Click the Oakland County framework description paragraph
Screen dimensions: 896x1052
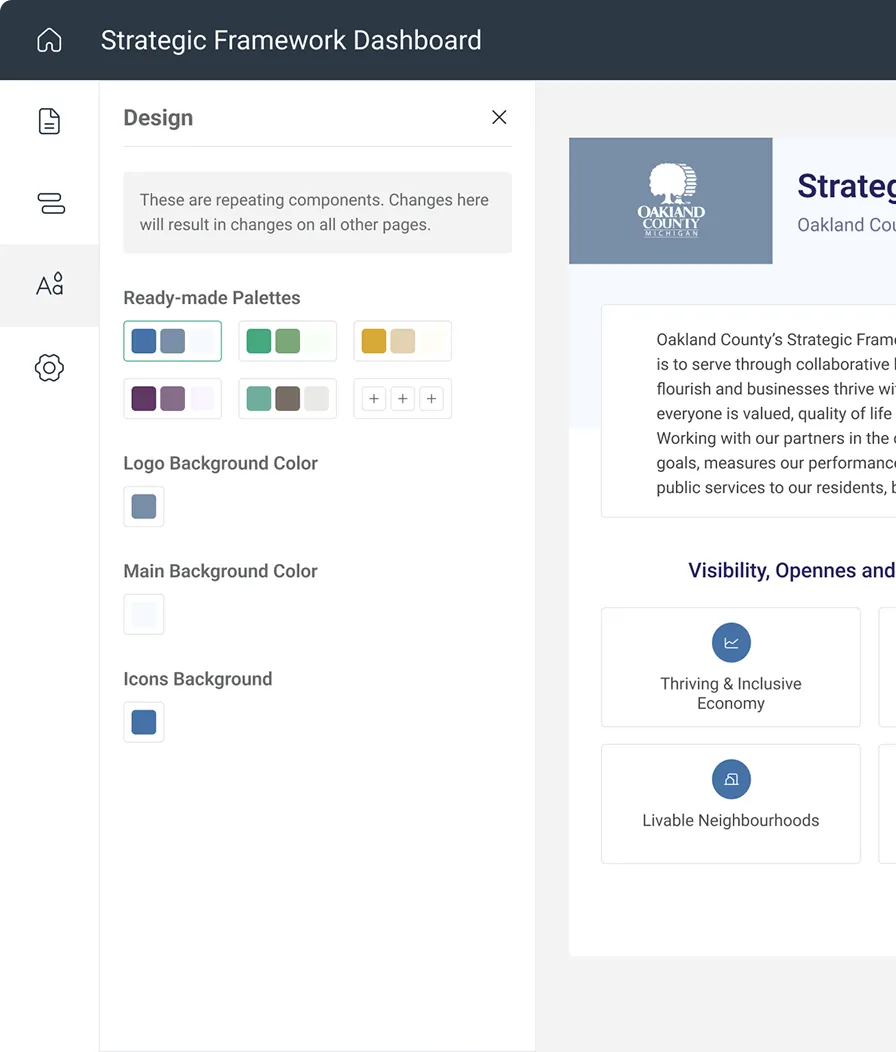pyautogui.click(x=776, y=413)
